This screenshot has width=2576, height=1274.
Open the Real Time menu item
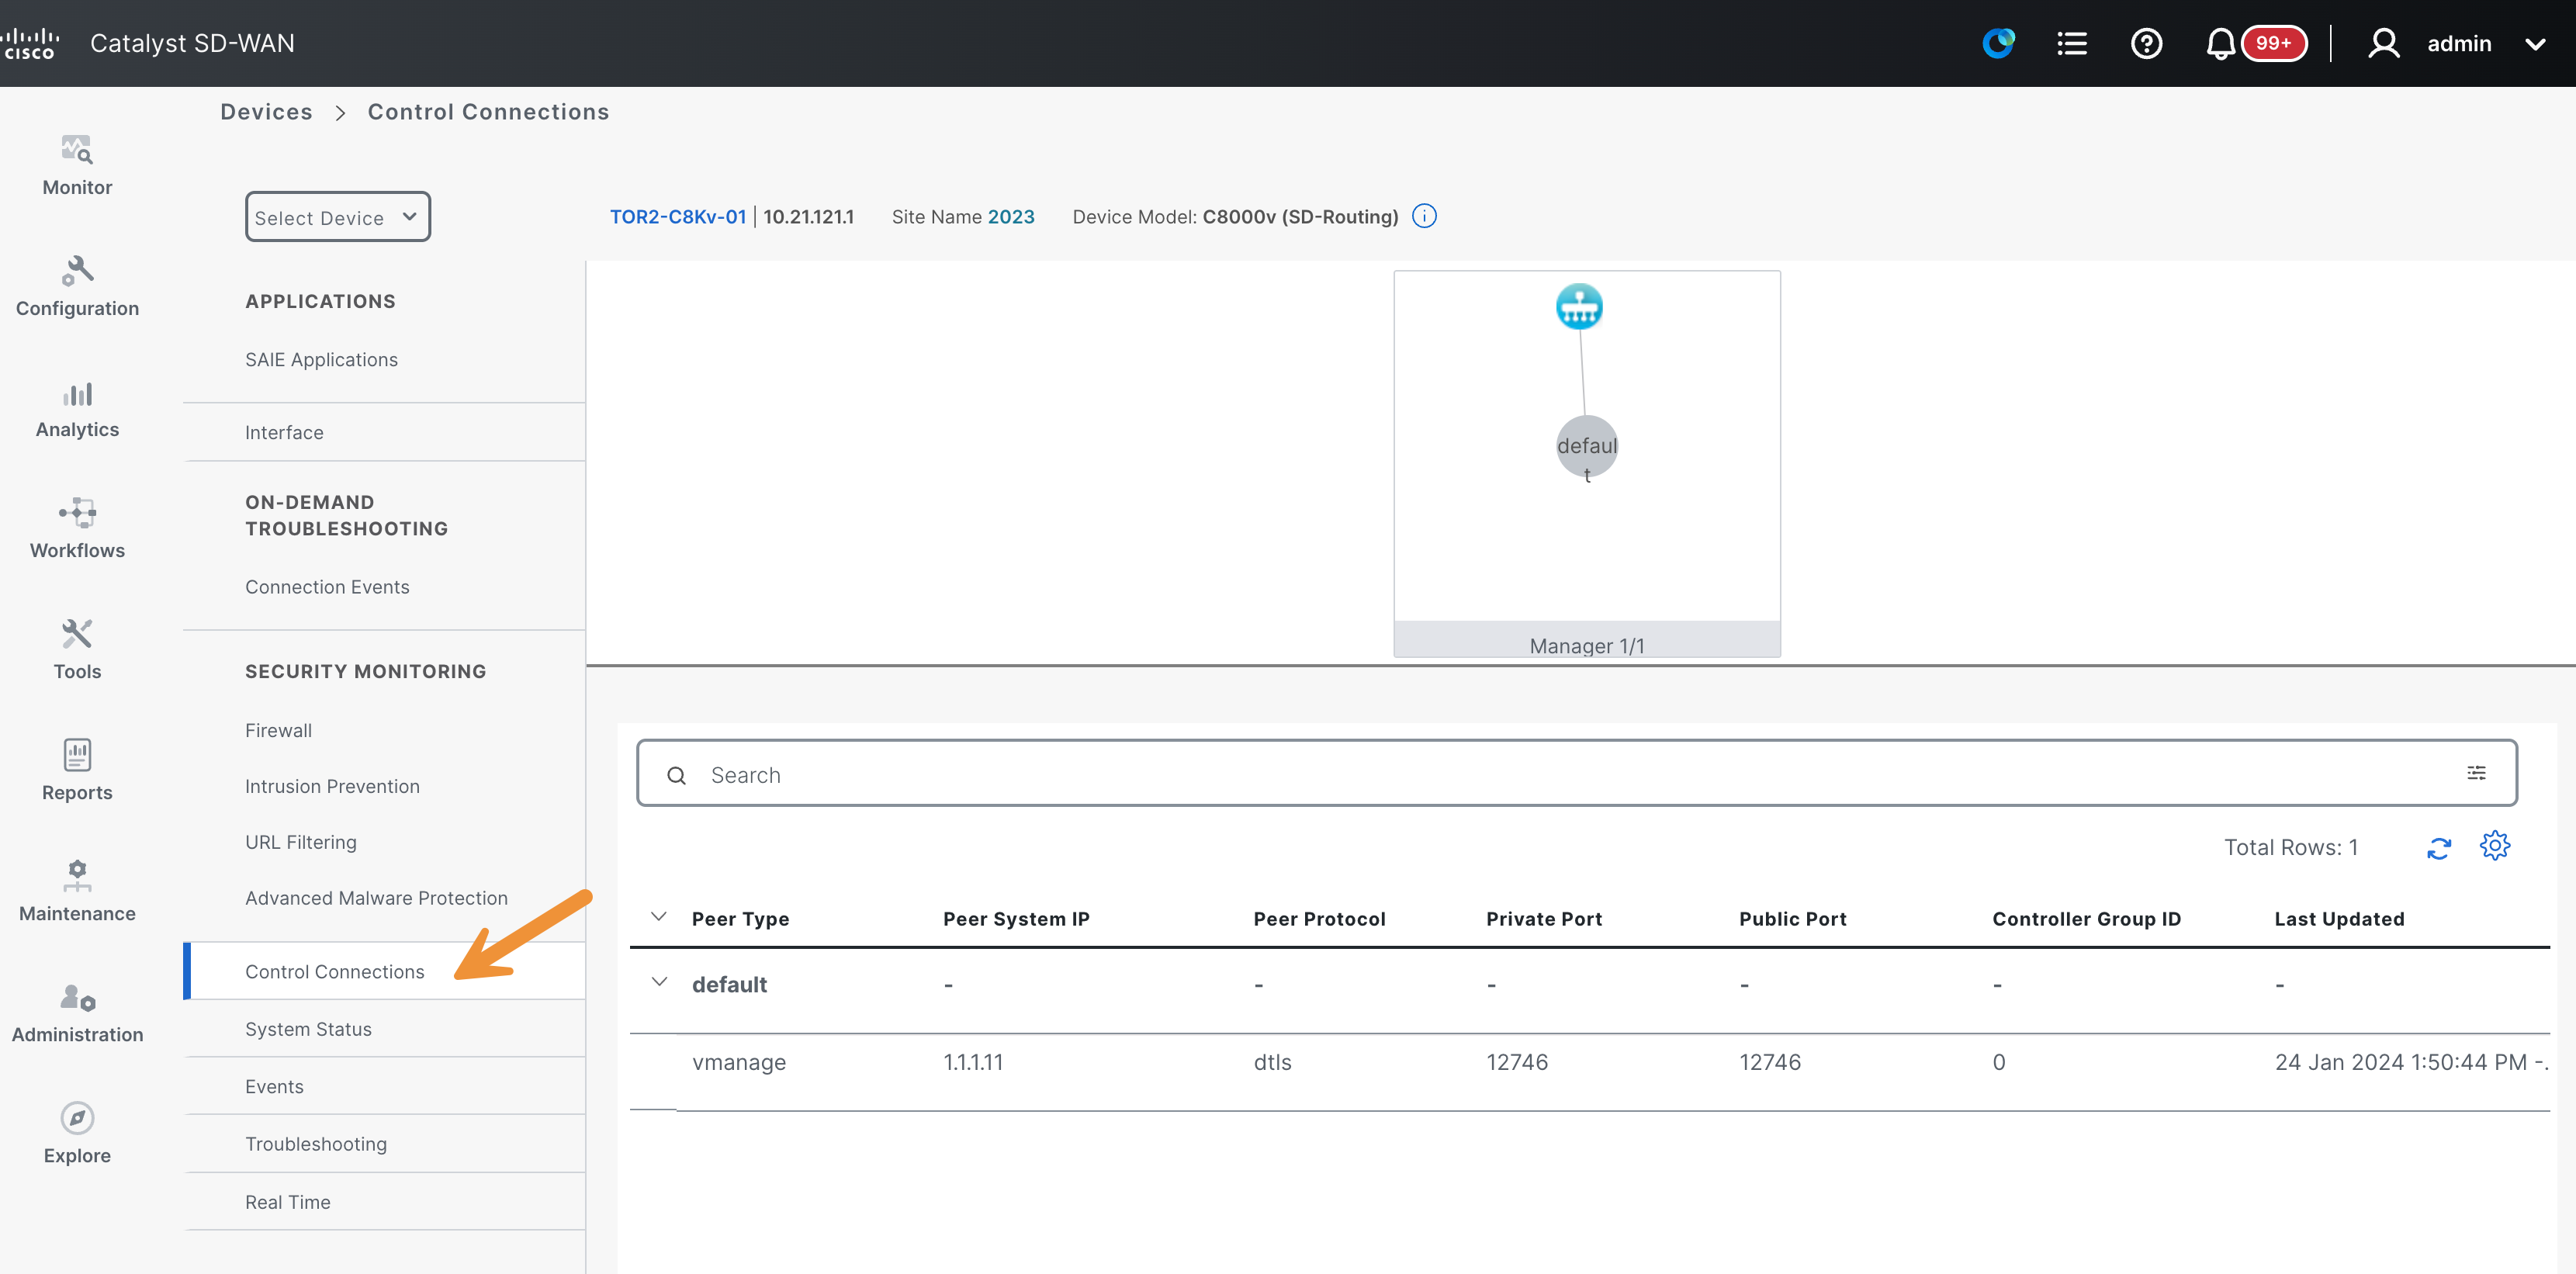pos(287,1202)
